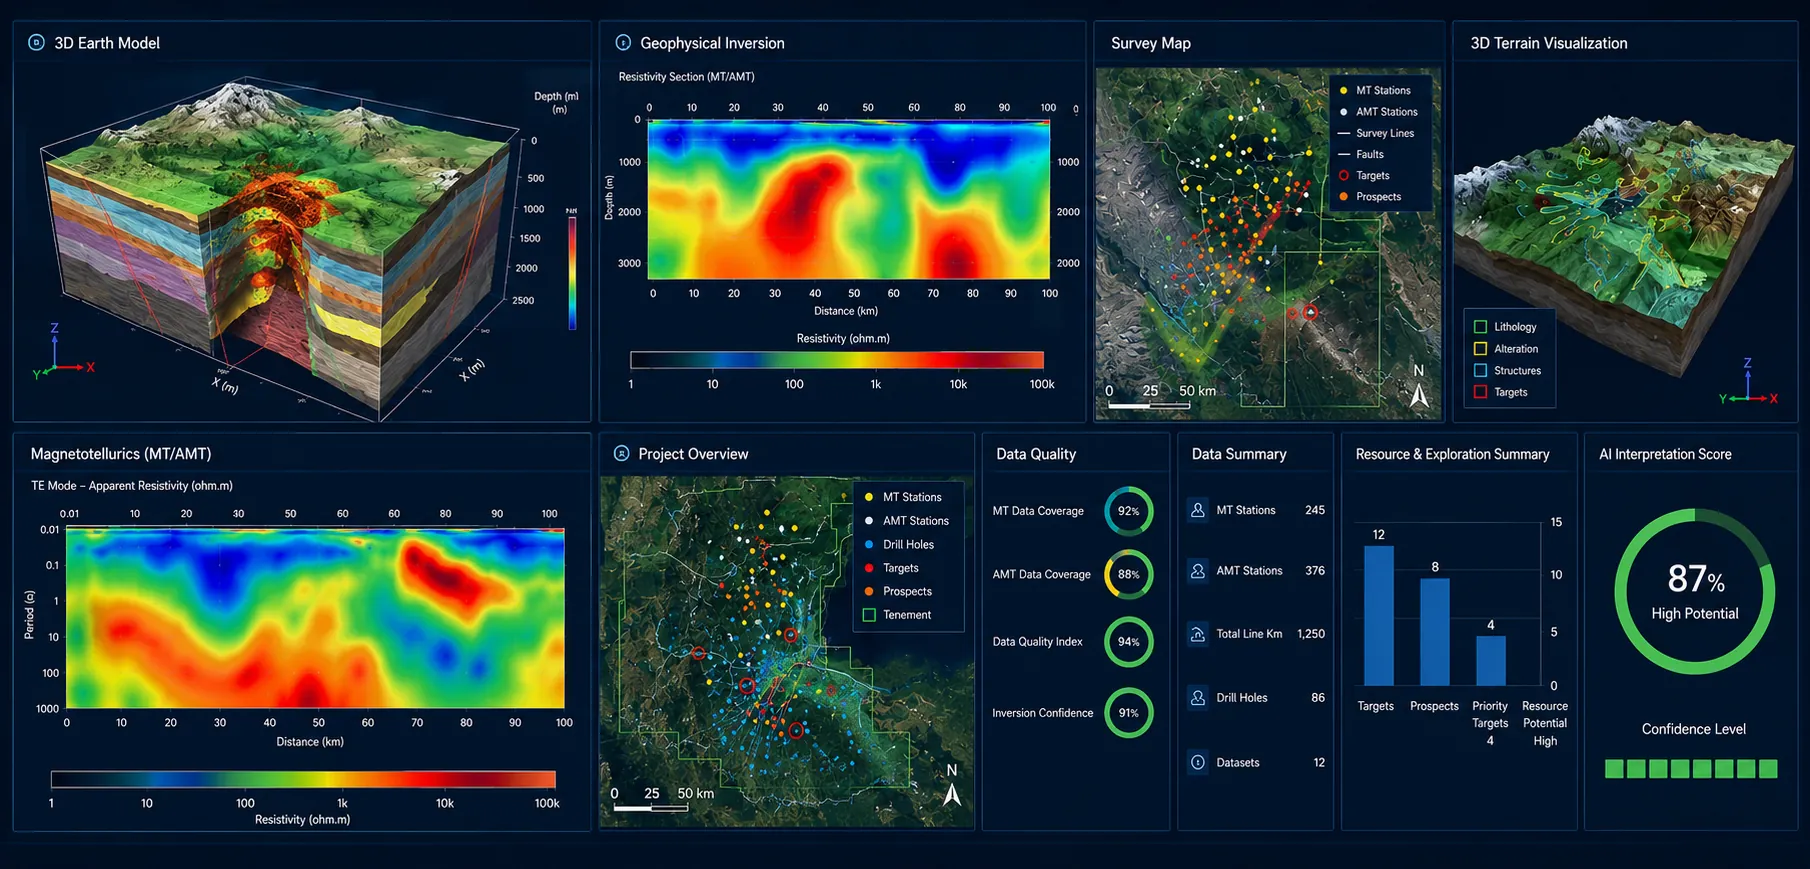
Task: Click the 3D Earth Model depth color bar
Action: [573, 273]
